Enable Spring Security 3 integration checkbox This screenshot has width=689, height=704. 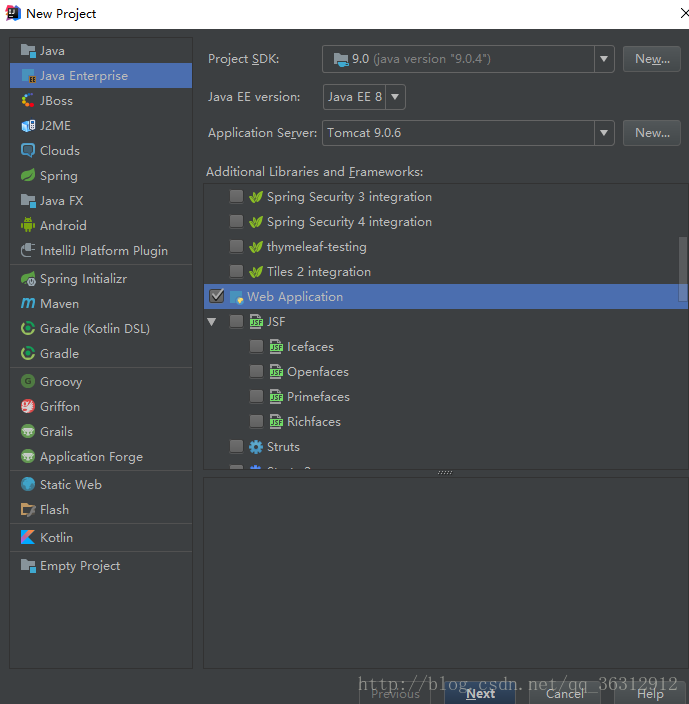(x=236, y=197)
